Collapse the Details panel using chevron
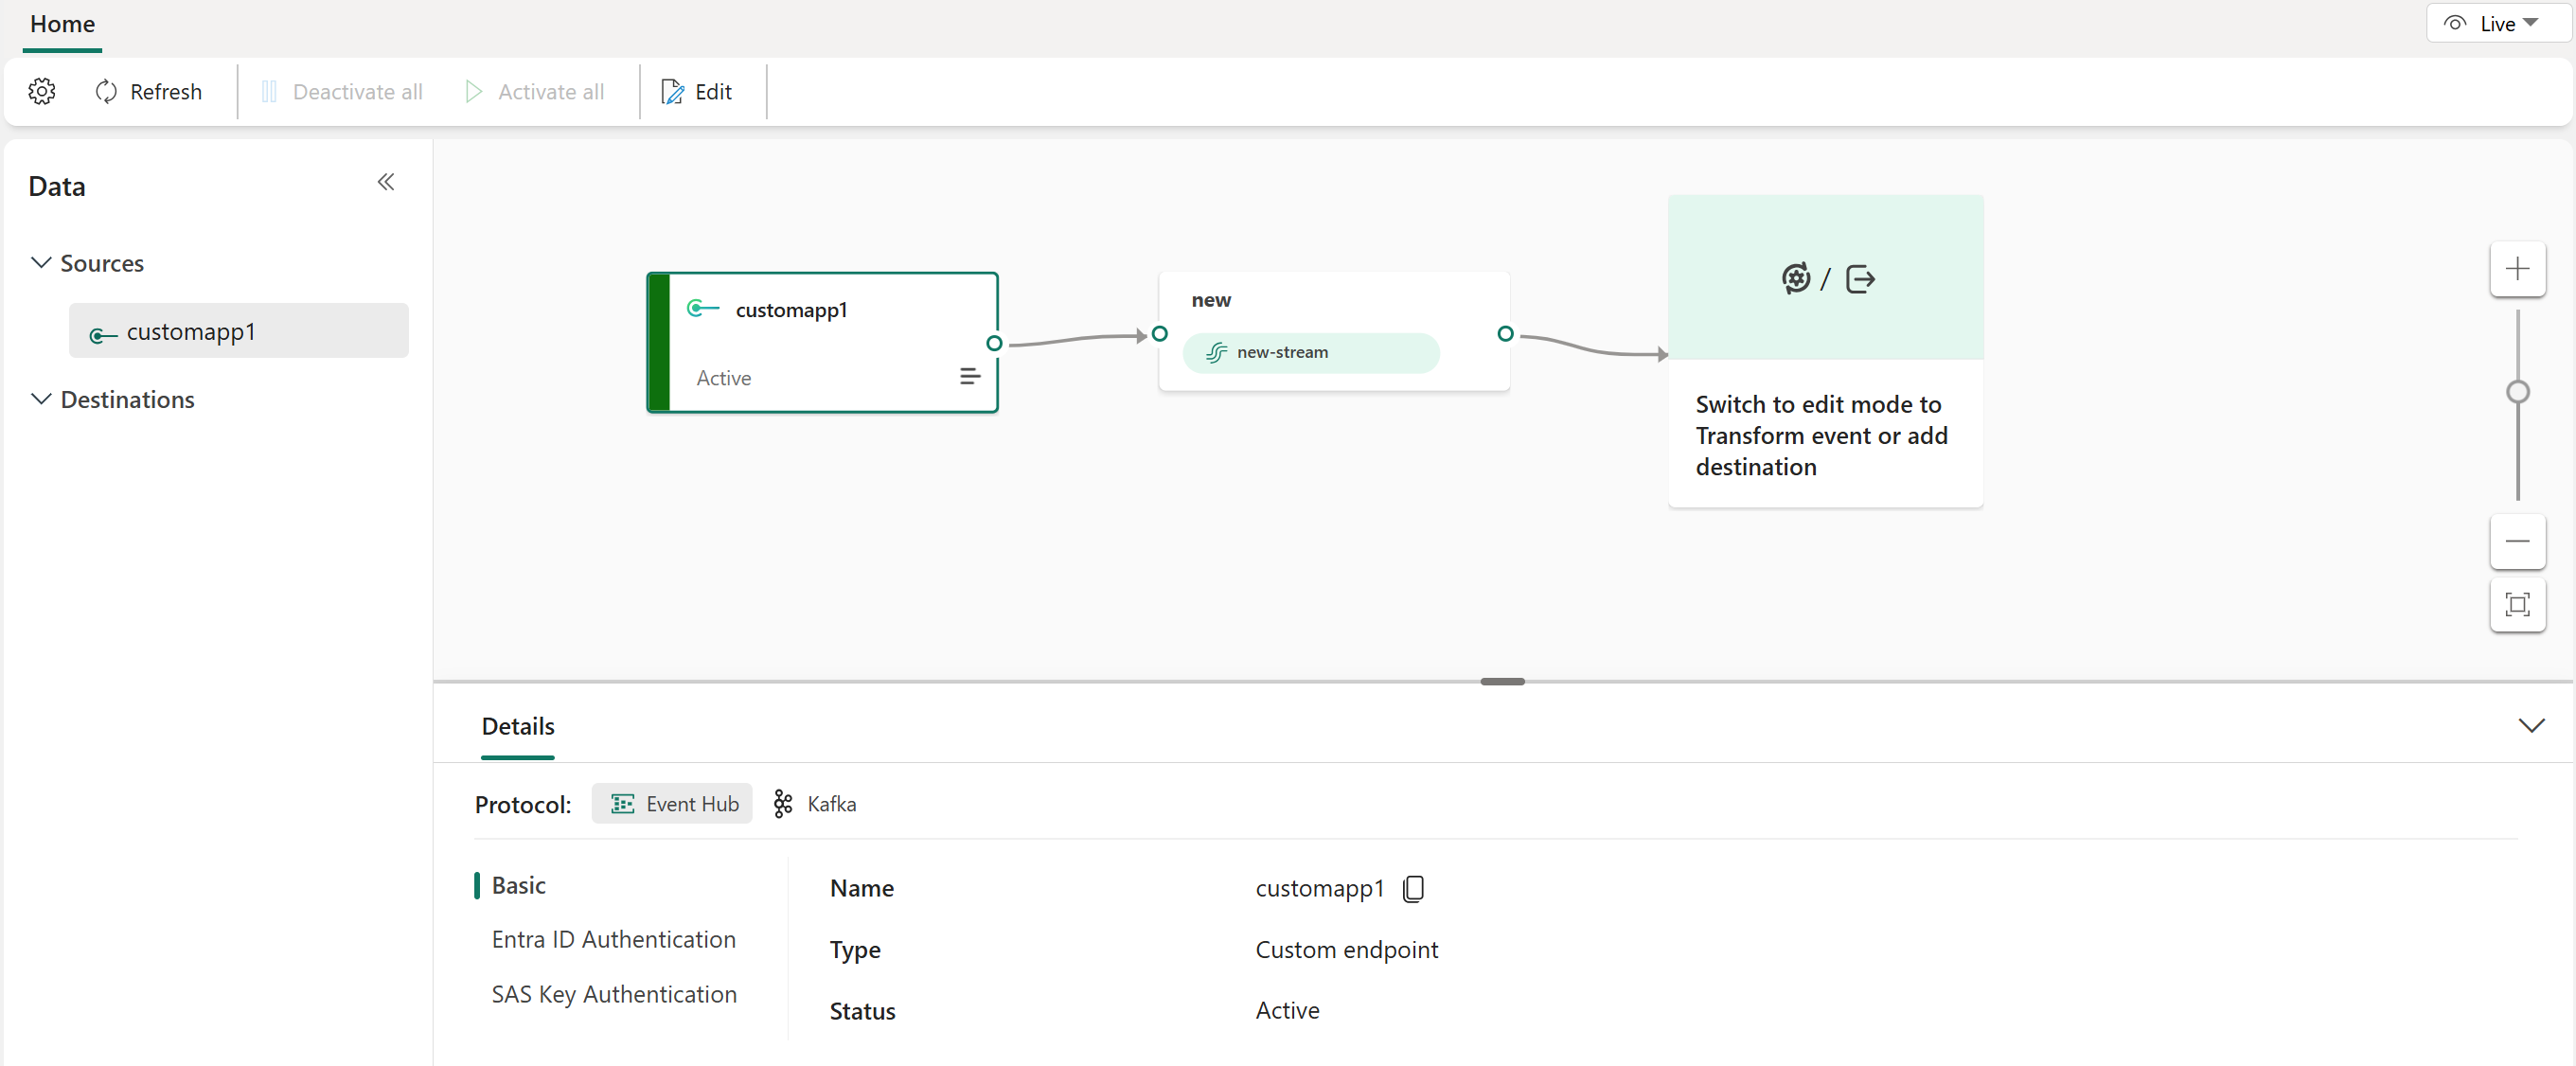 point(2530,726)
